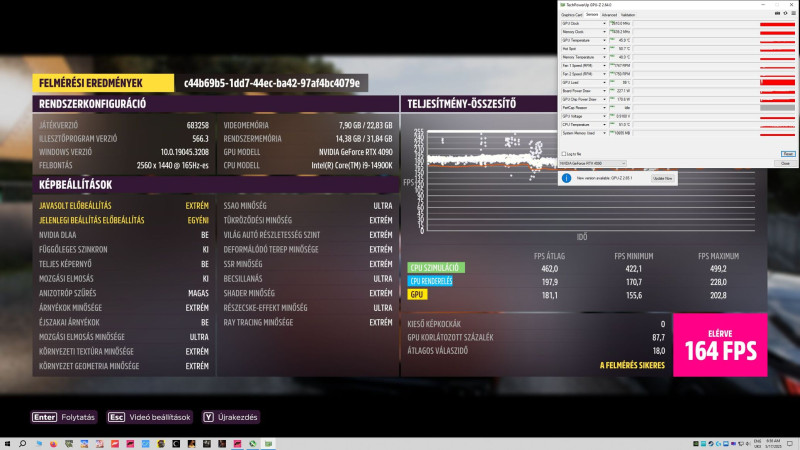Switch to the Graphics Card tab
The image size is (800, 450).
[571, 15]
